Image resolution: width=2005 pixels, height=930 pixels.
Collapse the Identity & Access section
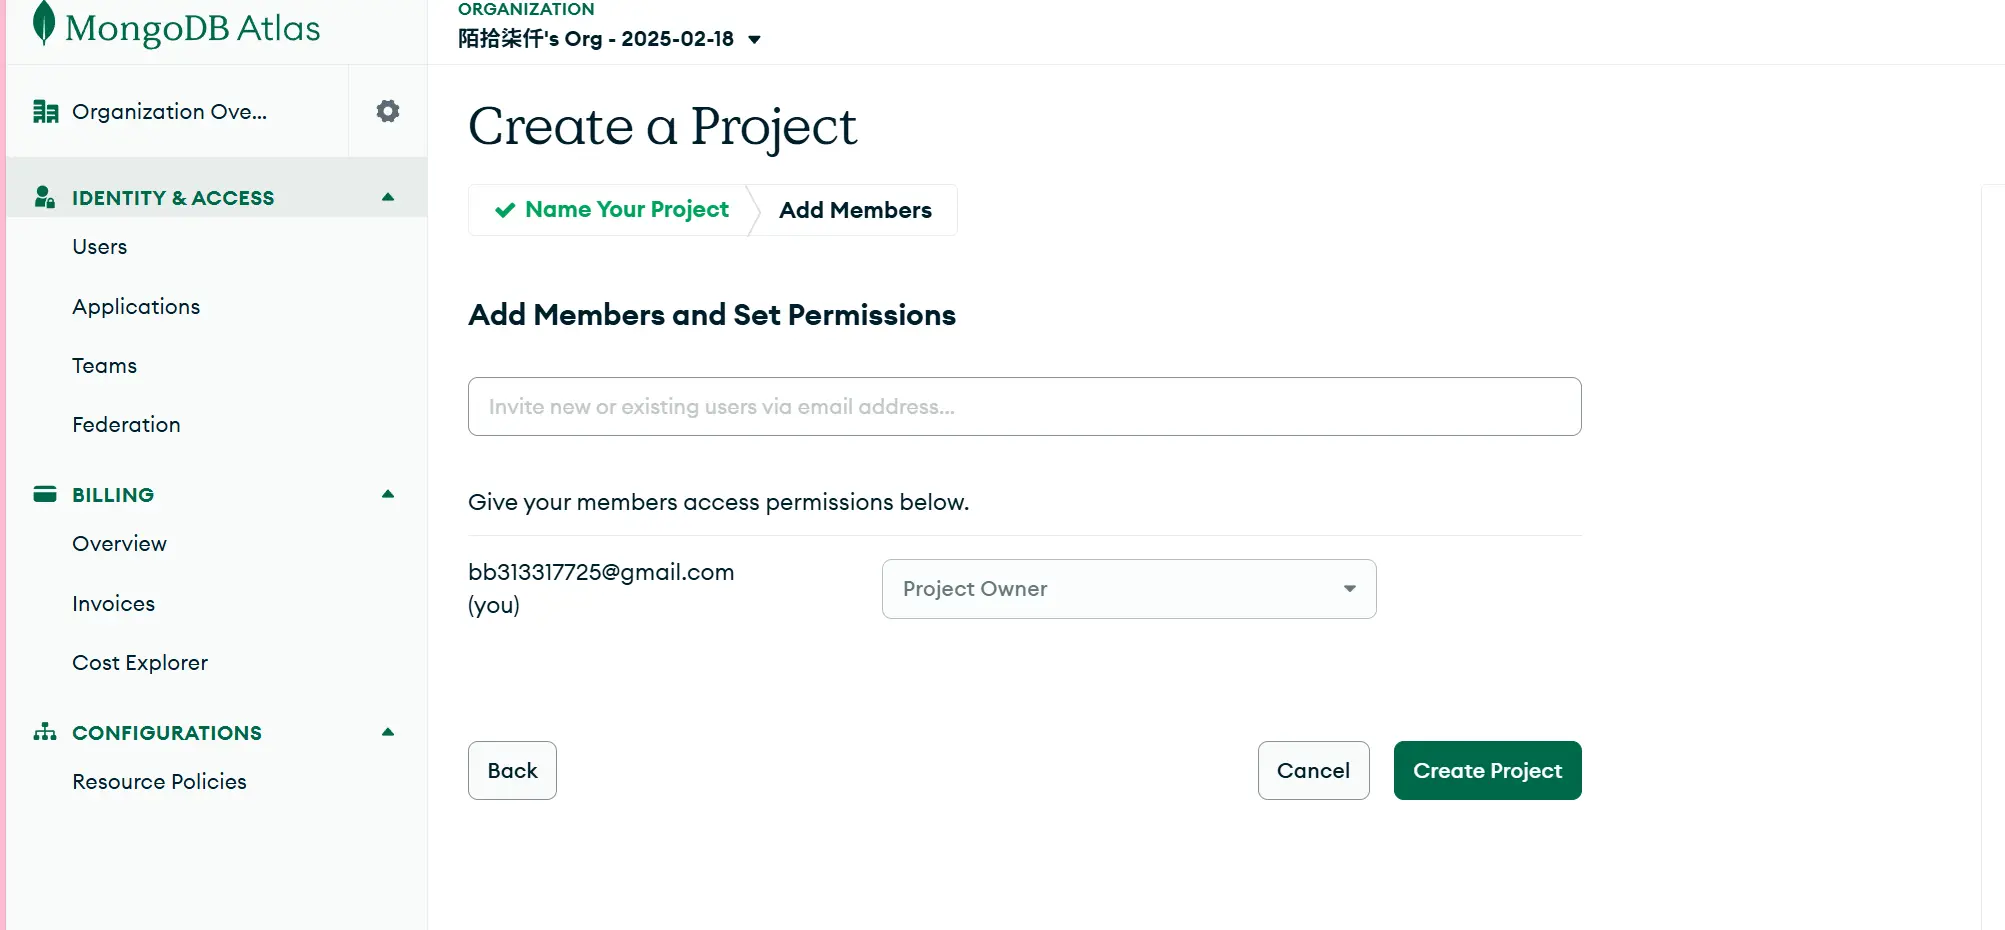pyautogui.click(x=388, y=197)
